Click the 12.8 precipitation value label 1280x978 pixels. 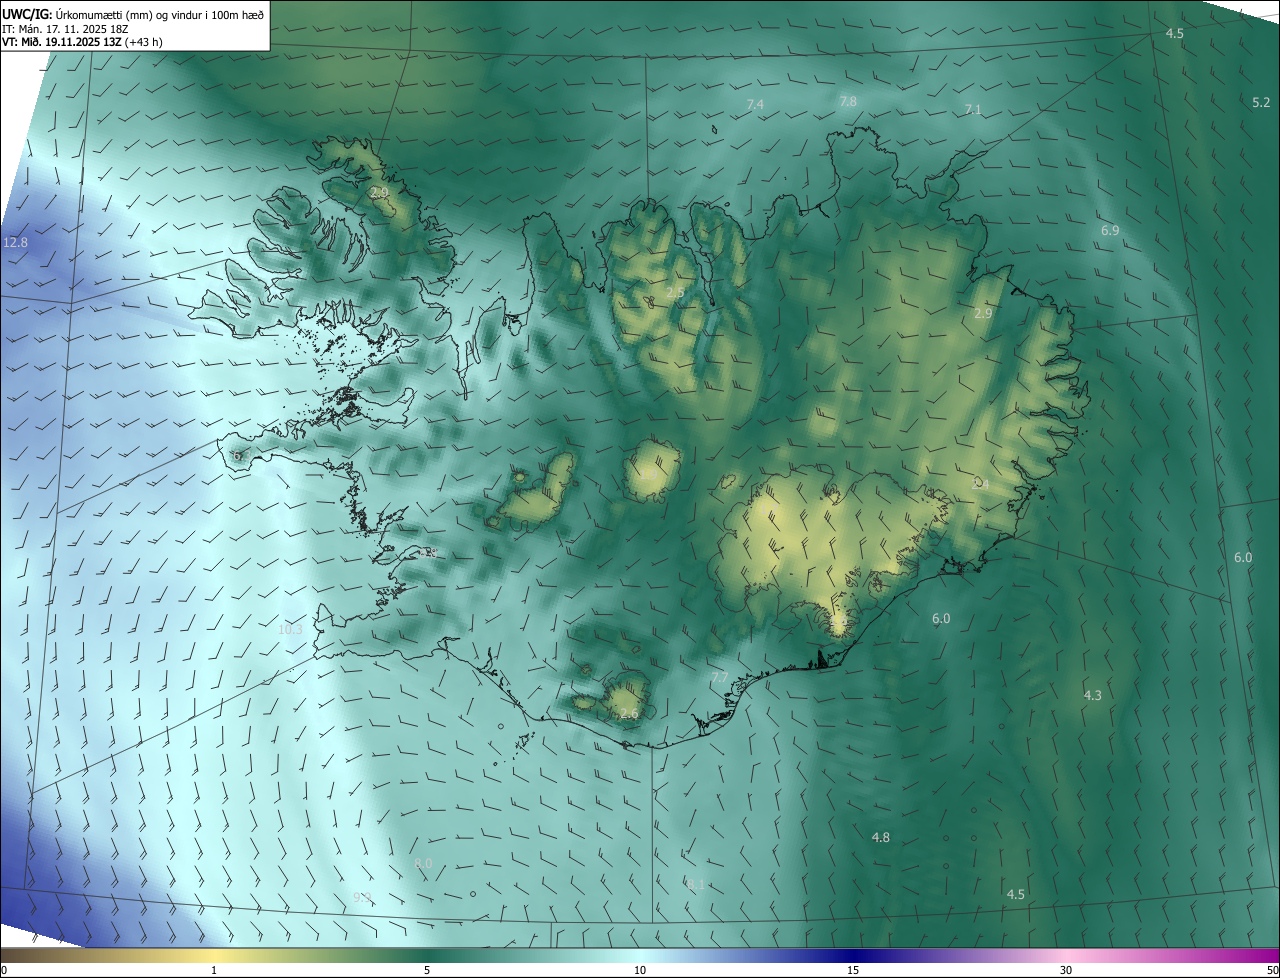click(x=16, y=243)
